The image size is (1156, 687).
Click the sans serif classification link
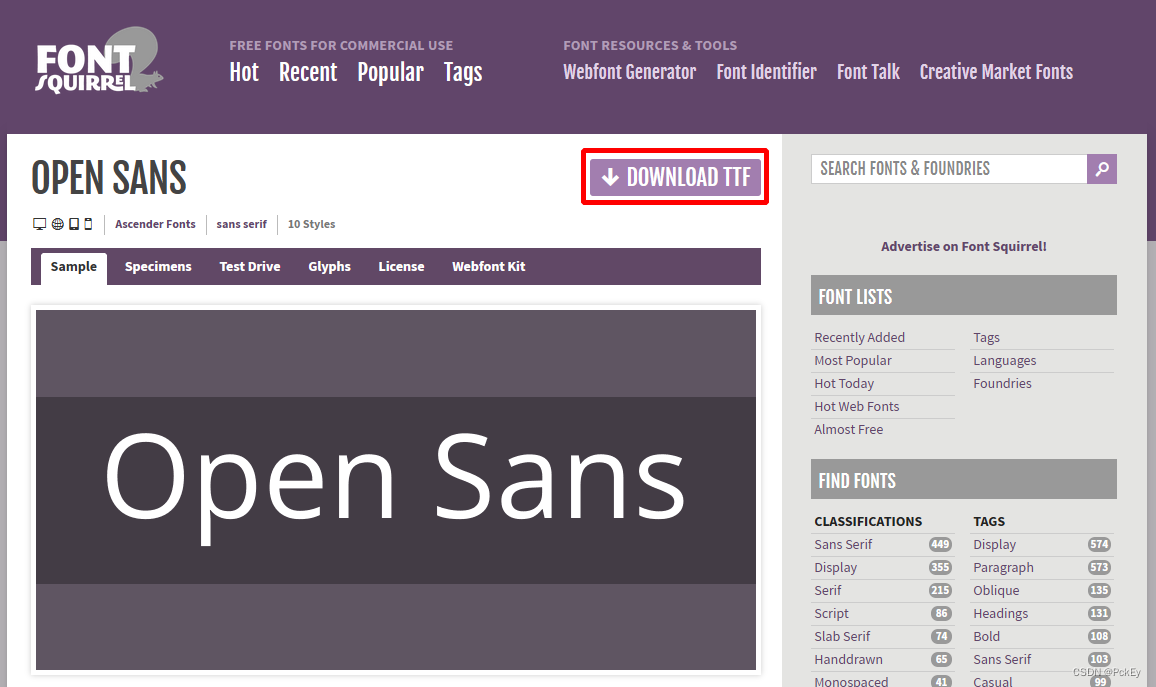coord(242,224)
